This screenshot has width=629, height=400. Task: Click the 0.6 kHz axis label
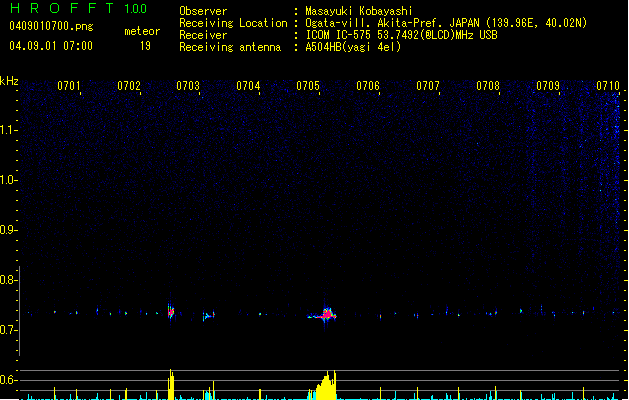(8, 380)
